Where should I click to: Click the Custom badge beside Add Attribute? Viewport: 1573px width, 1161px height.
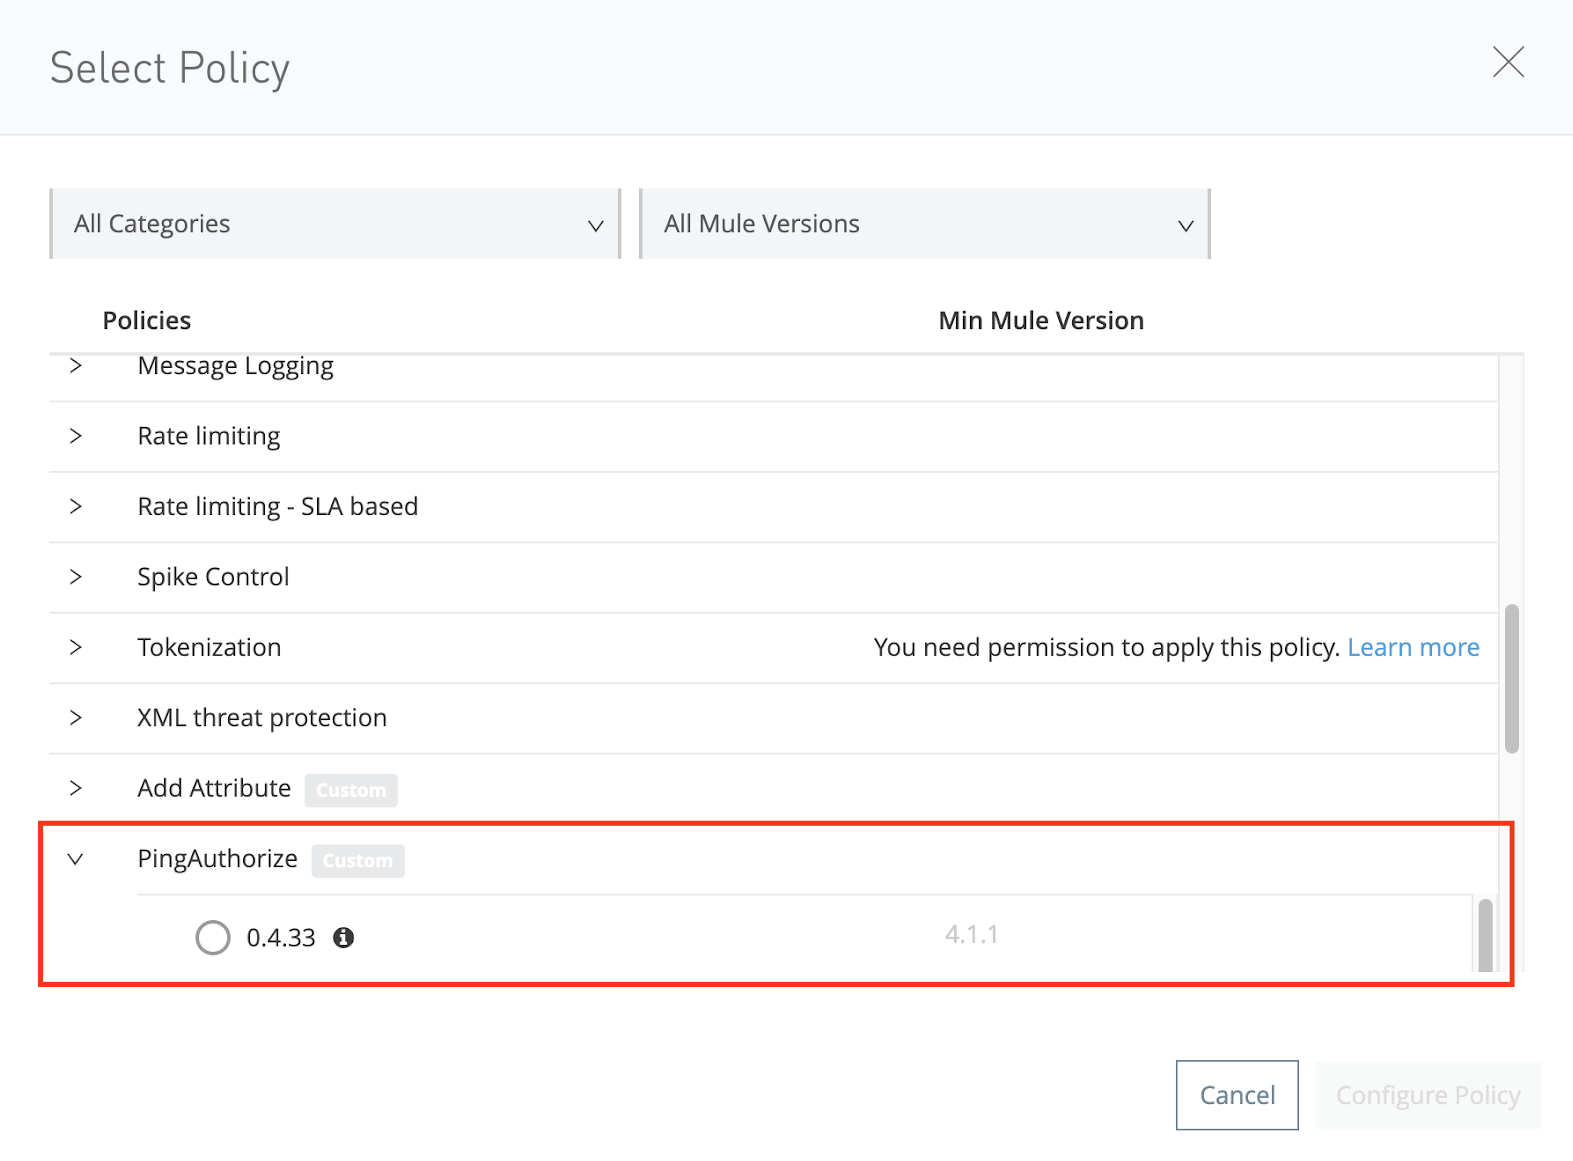pos(350,790)
